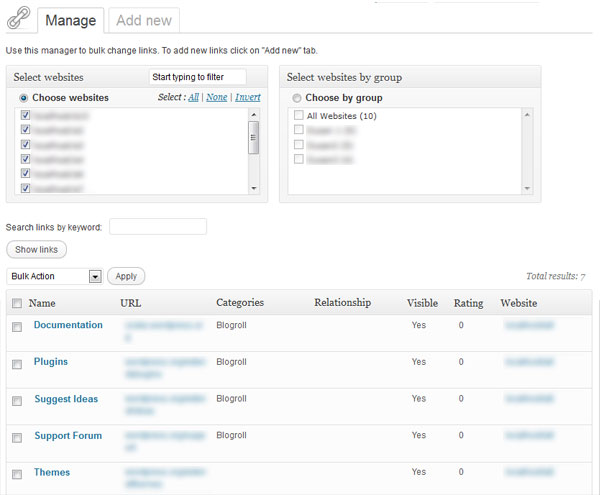
Task: Click the None selection link
Action: click(216, 97)
